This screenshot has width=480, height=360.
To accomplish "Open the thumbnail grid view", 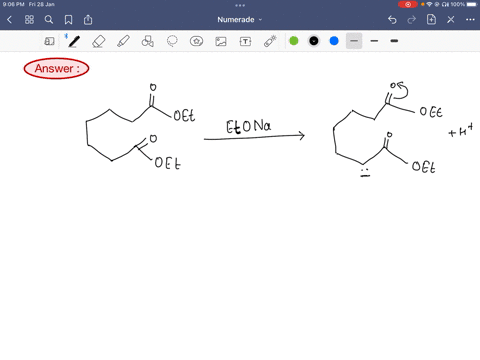I will pyautogui.click(x=29, y=20).
